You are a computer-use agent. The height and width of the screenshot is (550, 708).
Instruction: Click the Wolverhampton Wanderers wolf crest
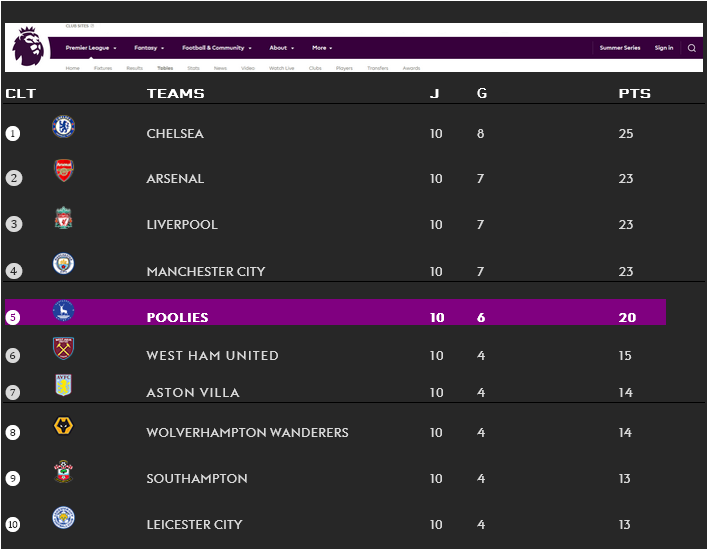pos(64,427)
